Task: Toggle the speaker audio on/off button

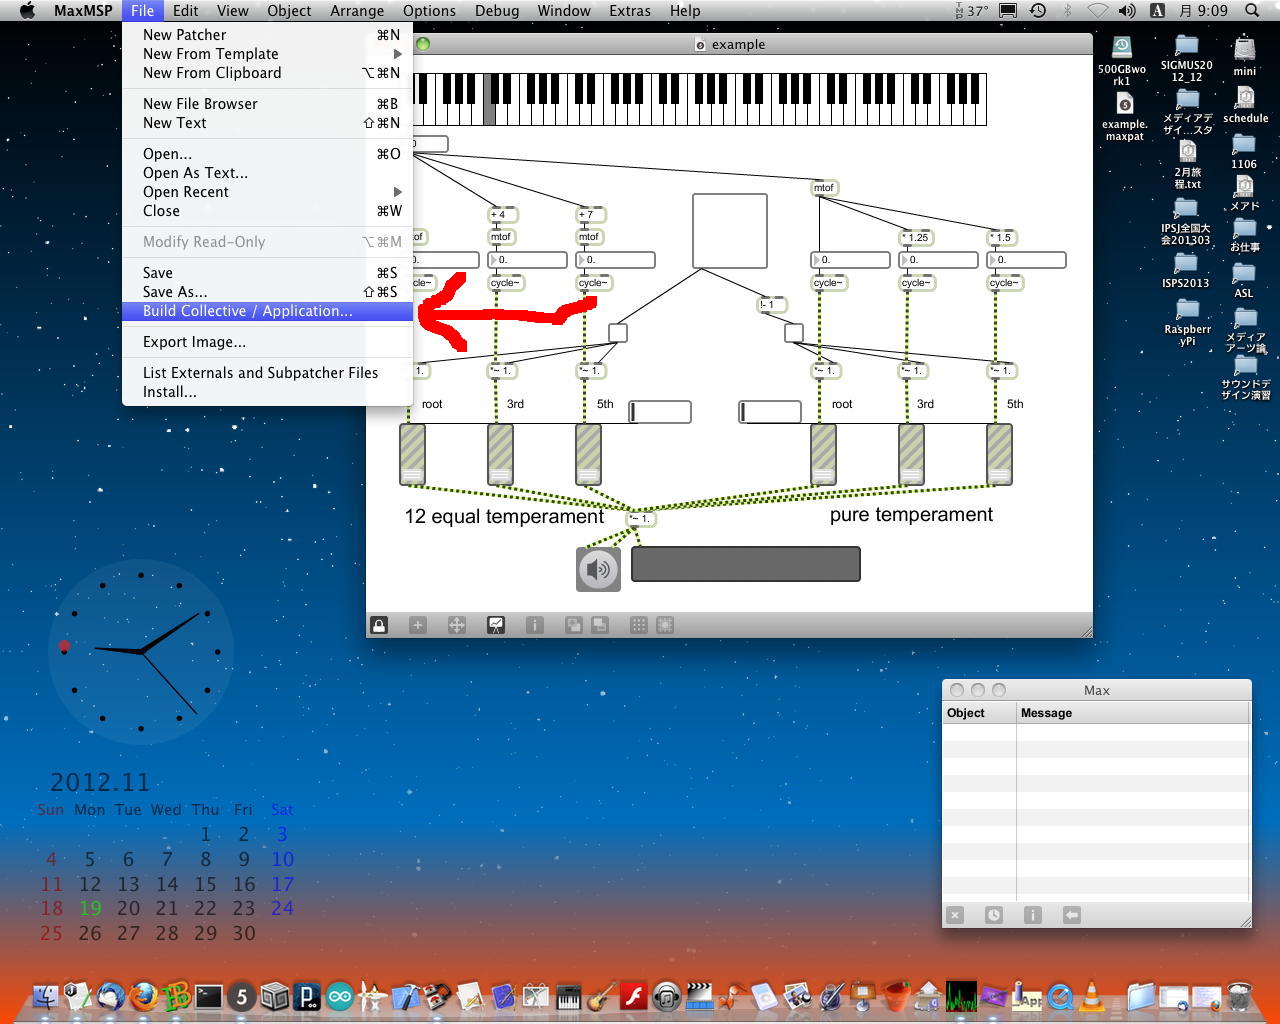Action: click(598, 569)
